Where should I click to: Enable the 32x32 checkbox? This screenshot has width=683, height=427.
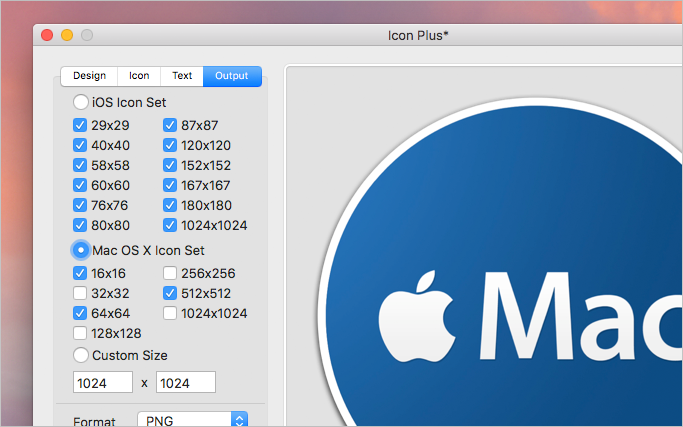click(x=80, y=293)
